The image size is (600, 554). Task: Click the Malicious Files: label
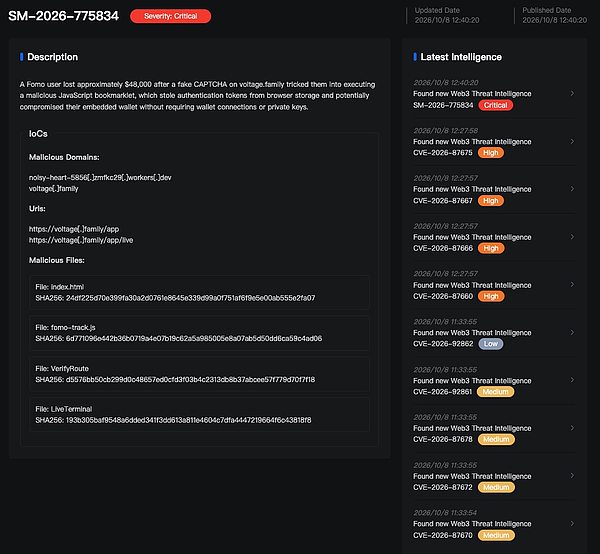(x=57, y=260)
